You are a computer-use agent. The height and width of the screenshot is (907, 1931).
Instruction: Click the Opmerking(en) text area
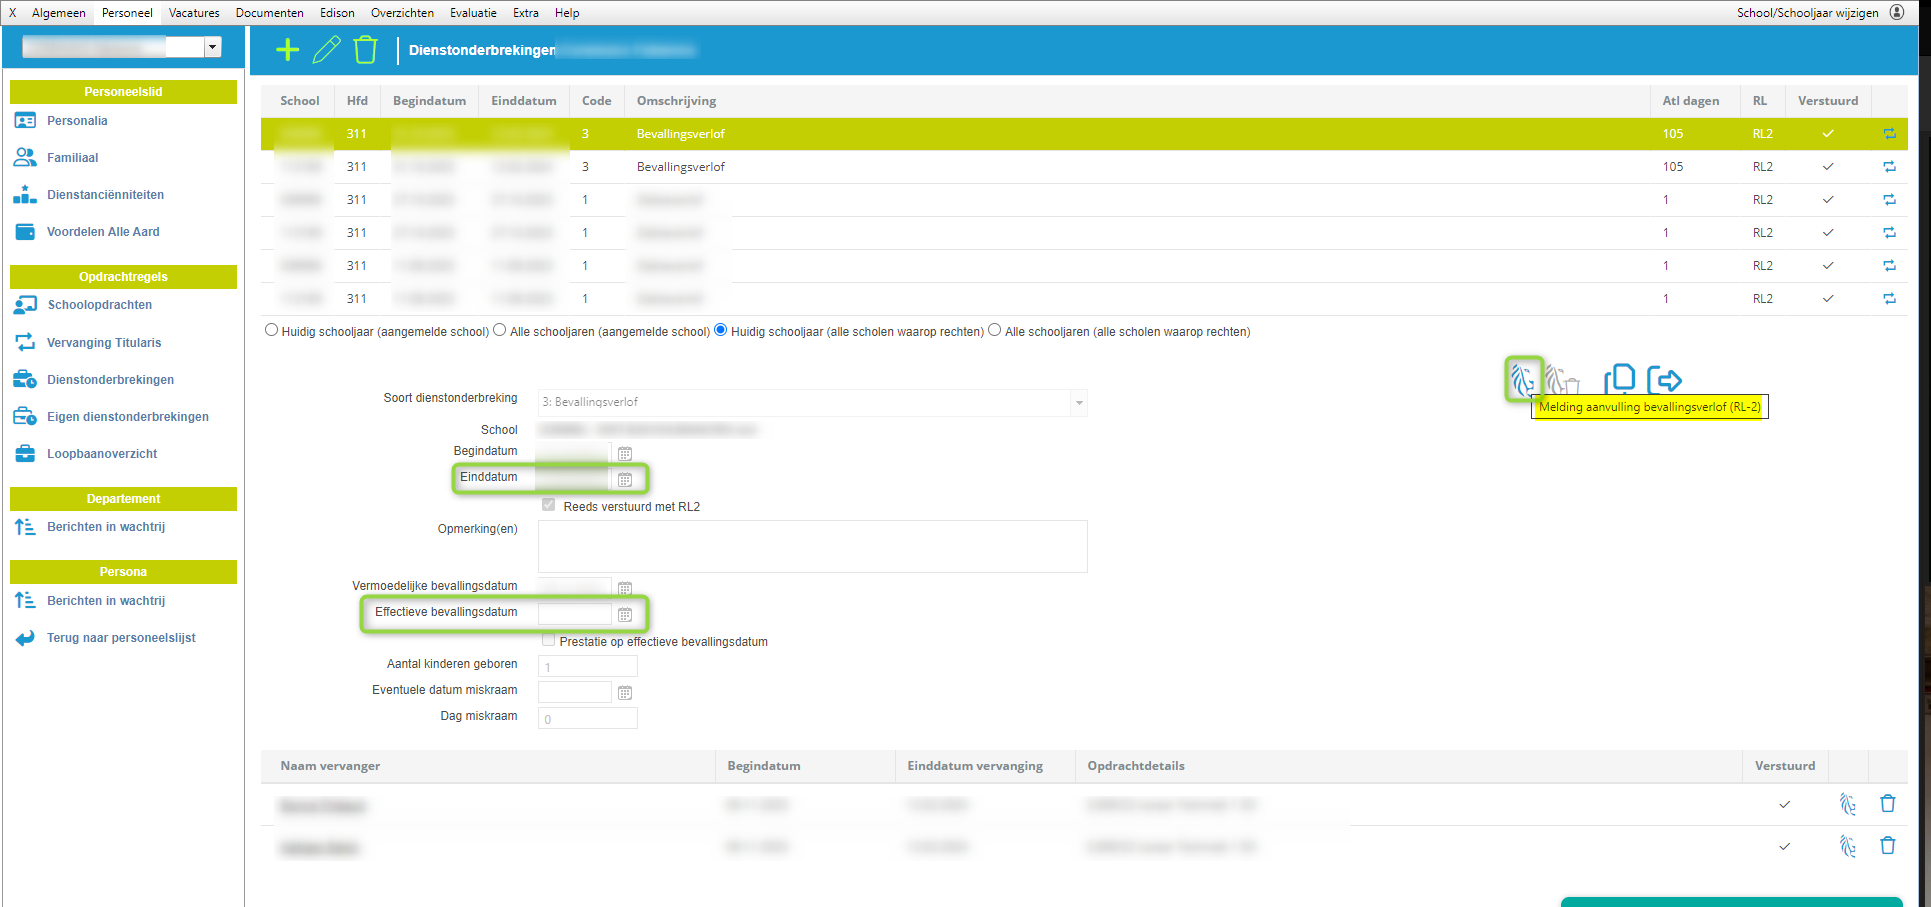point(812,546)
